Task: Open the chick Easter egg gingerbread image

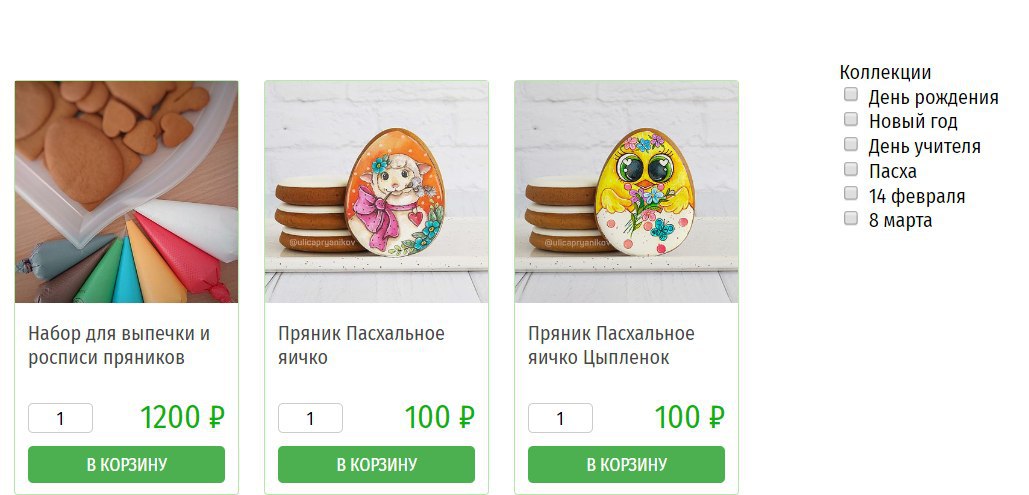Action: (x=626, y=192)
